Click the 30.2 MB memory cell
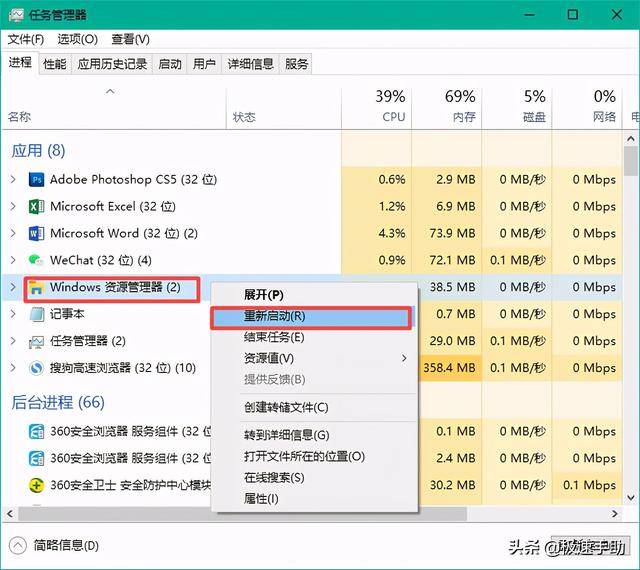This screenshot has height=570, width=640. click(x=449, y=485)
